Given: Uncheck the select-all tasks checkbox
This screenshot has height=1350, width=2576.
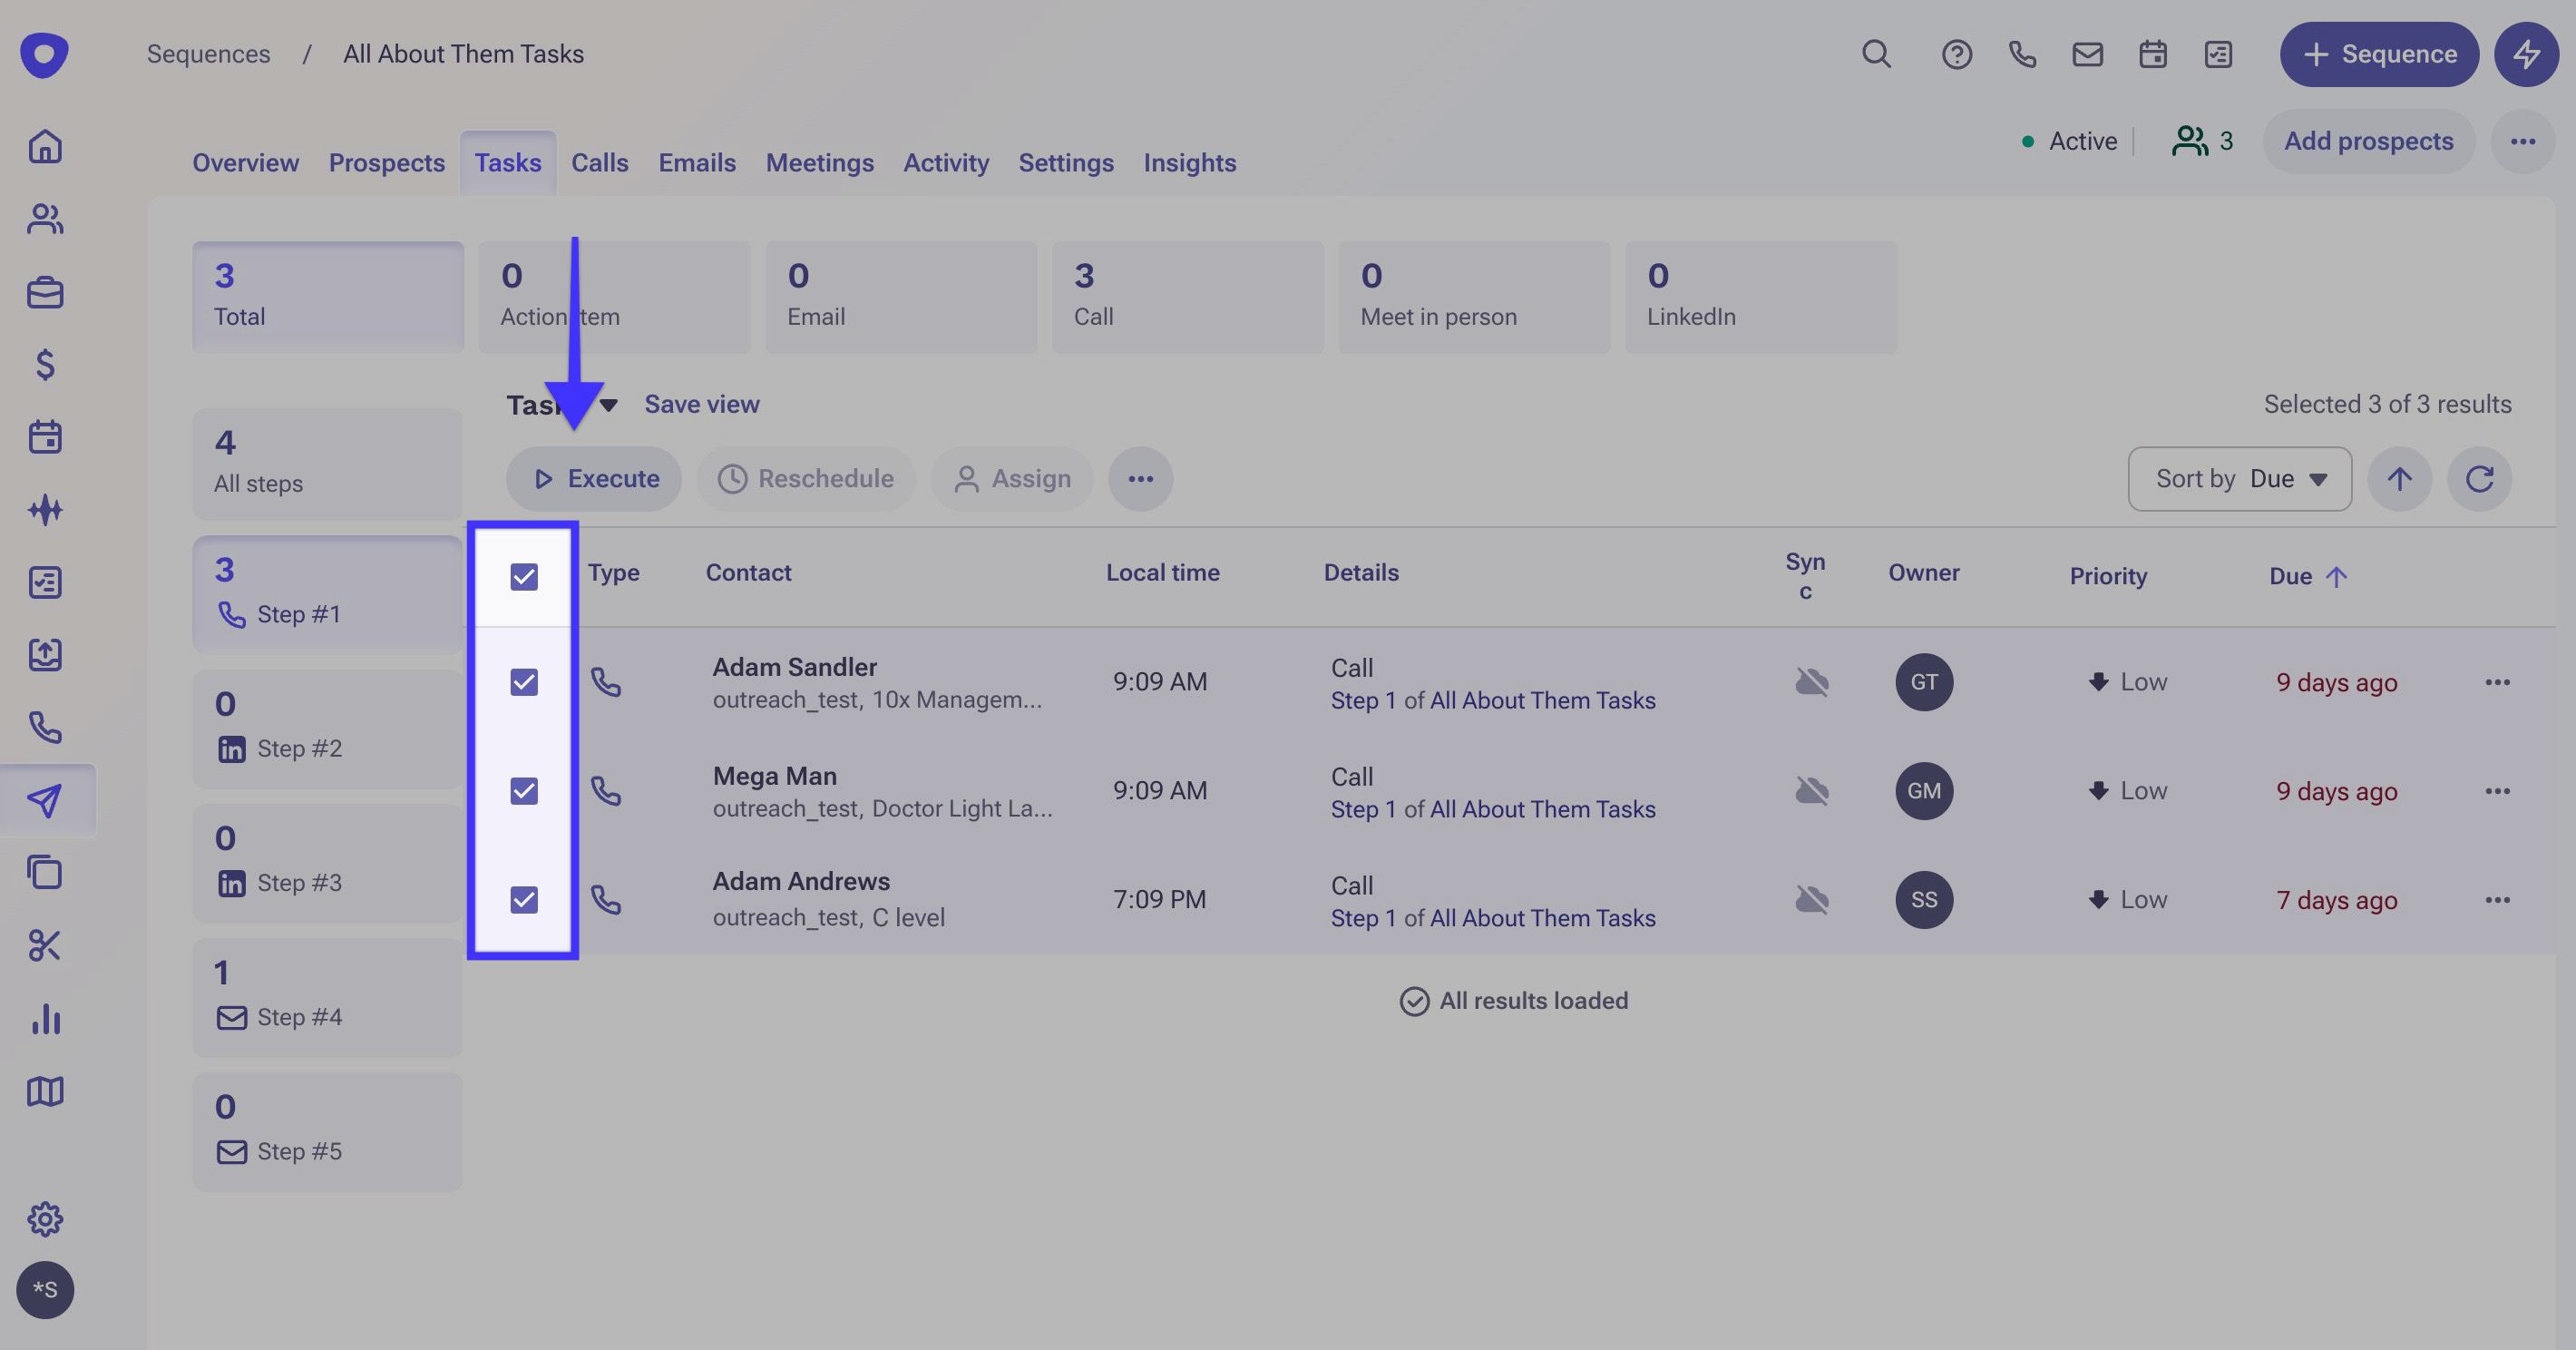Looking at the screenshot, I should pos(524,576).
